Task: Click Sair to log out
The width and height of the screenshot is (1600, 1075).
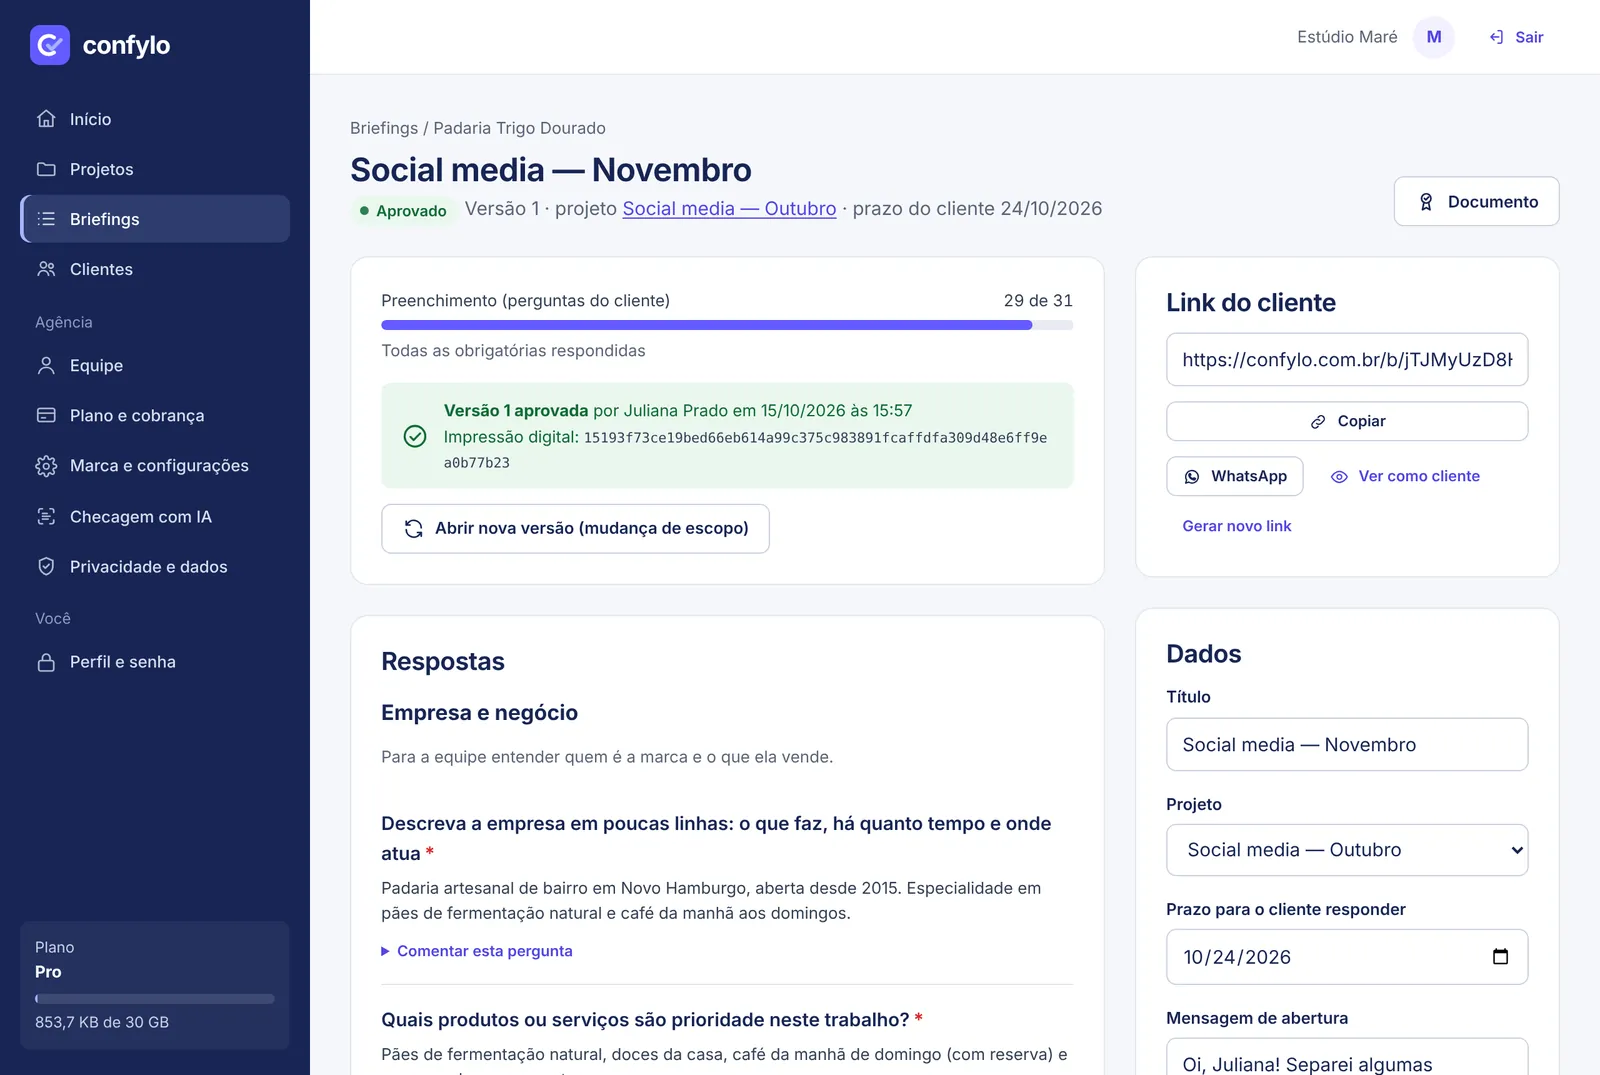Action: click(x=1517, y=37)
